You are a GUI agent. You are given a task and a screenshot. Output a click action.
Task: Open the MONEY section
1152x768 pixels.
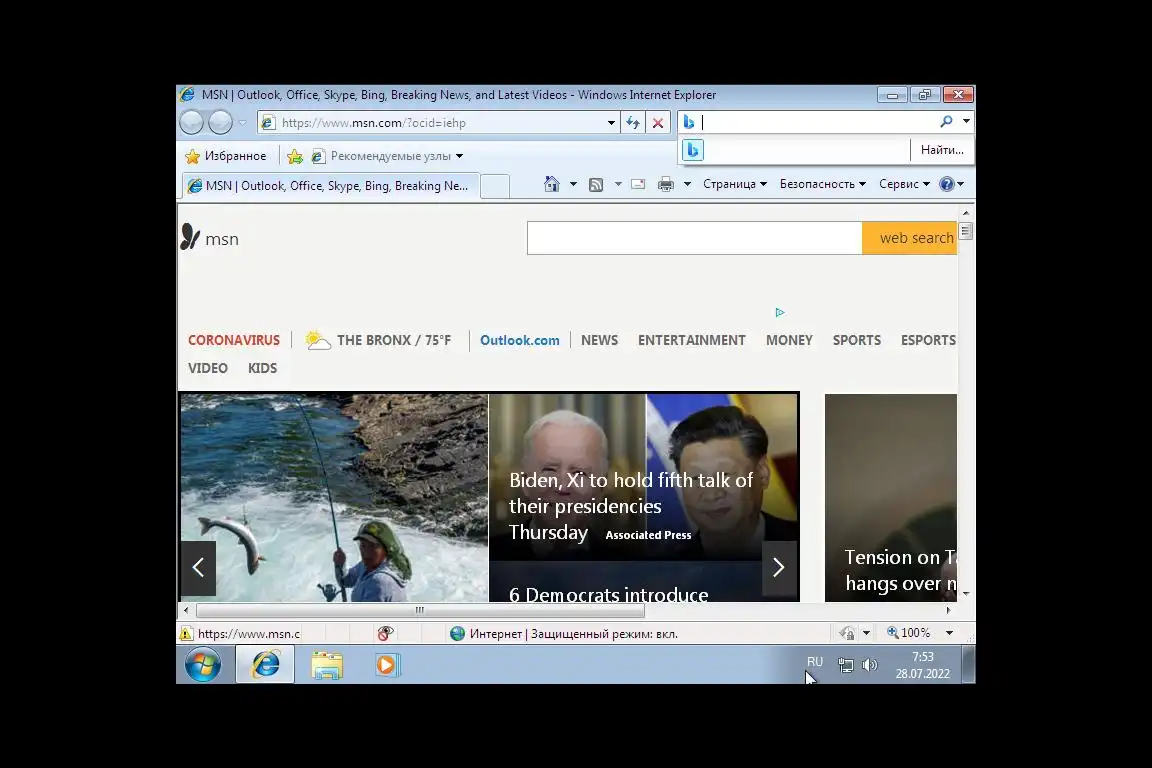tap(789, 340)
